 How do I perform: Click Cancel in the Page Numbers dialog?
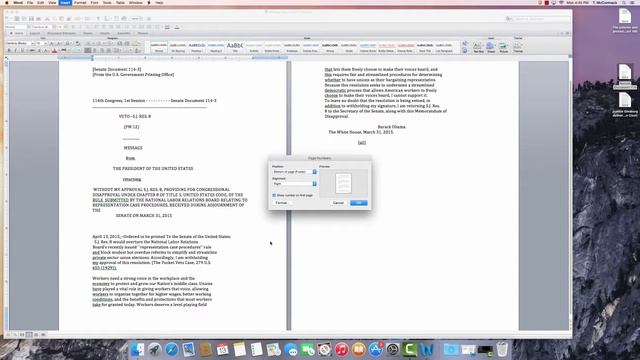pos(338,203)
